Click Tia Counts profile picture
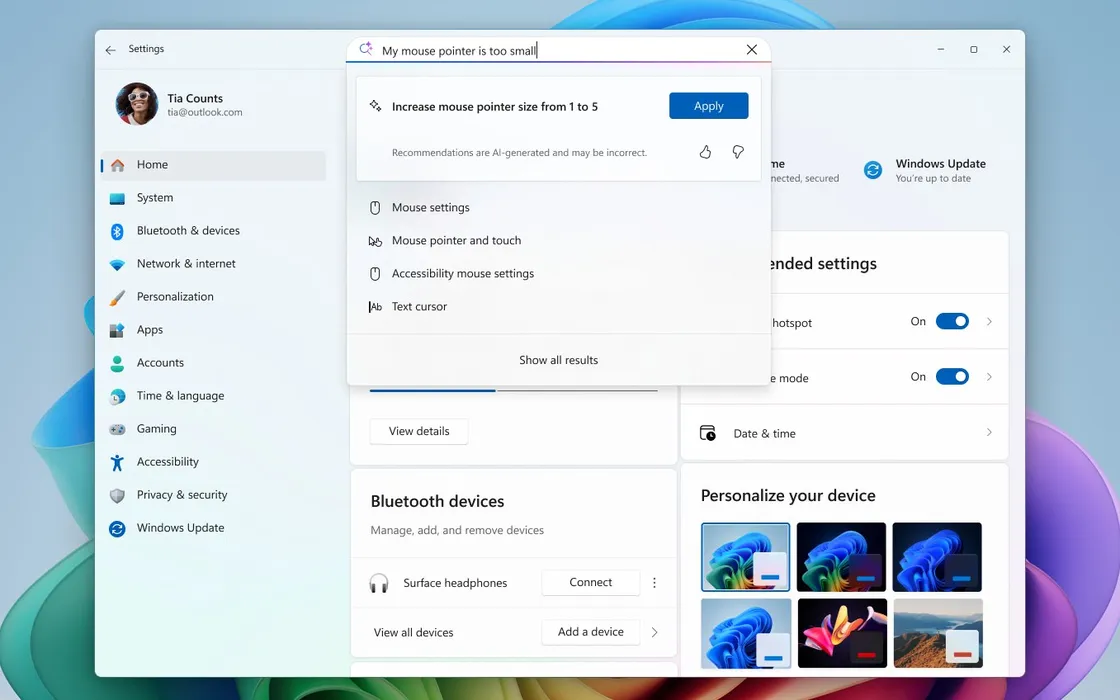Image resolution: width=1120 pixels, height=700 pixels. [x=137, y=104]
